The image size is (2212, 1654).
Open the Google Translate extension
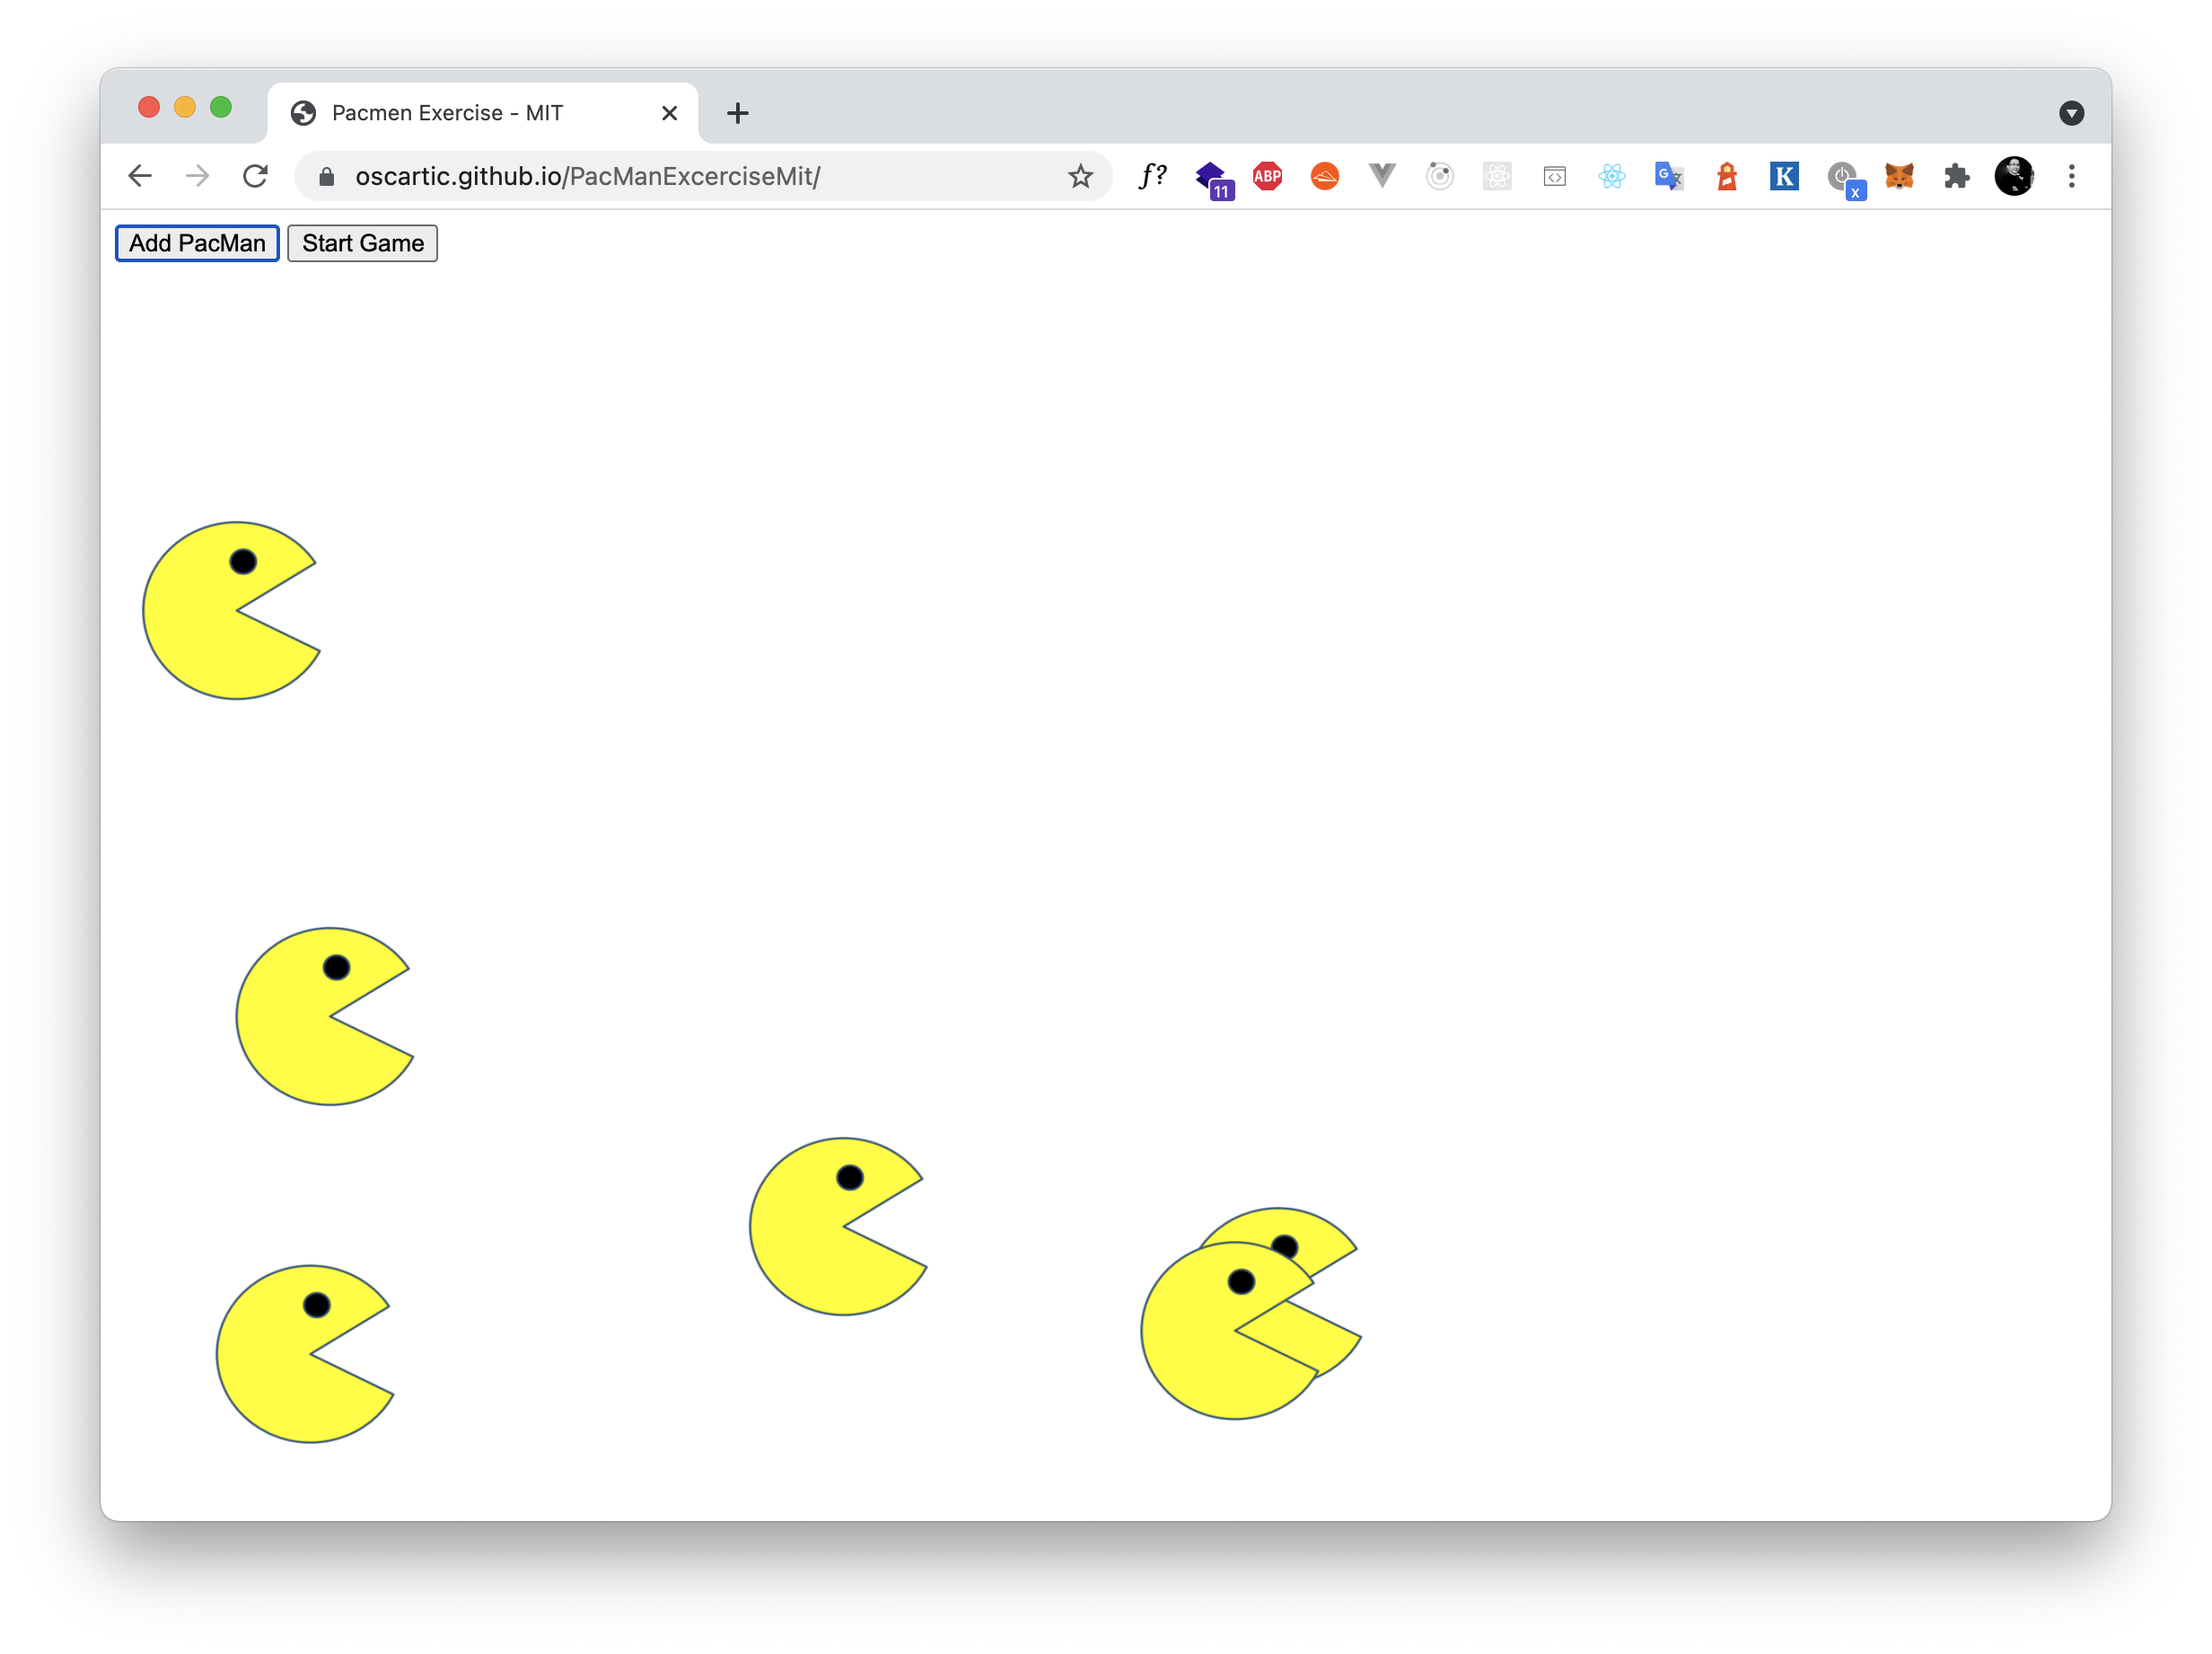pyautogui.click(x=1668, y=177)
